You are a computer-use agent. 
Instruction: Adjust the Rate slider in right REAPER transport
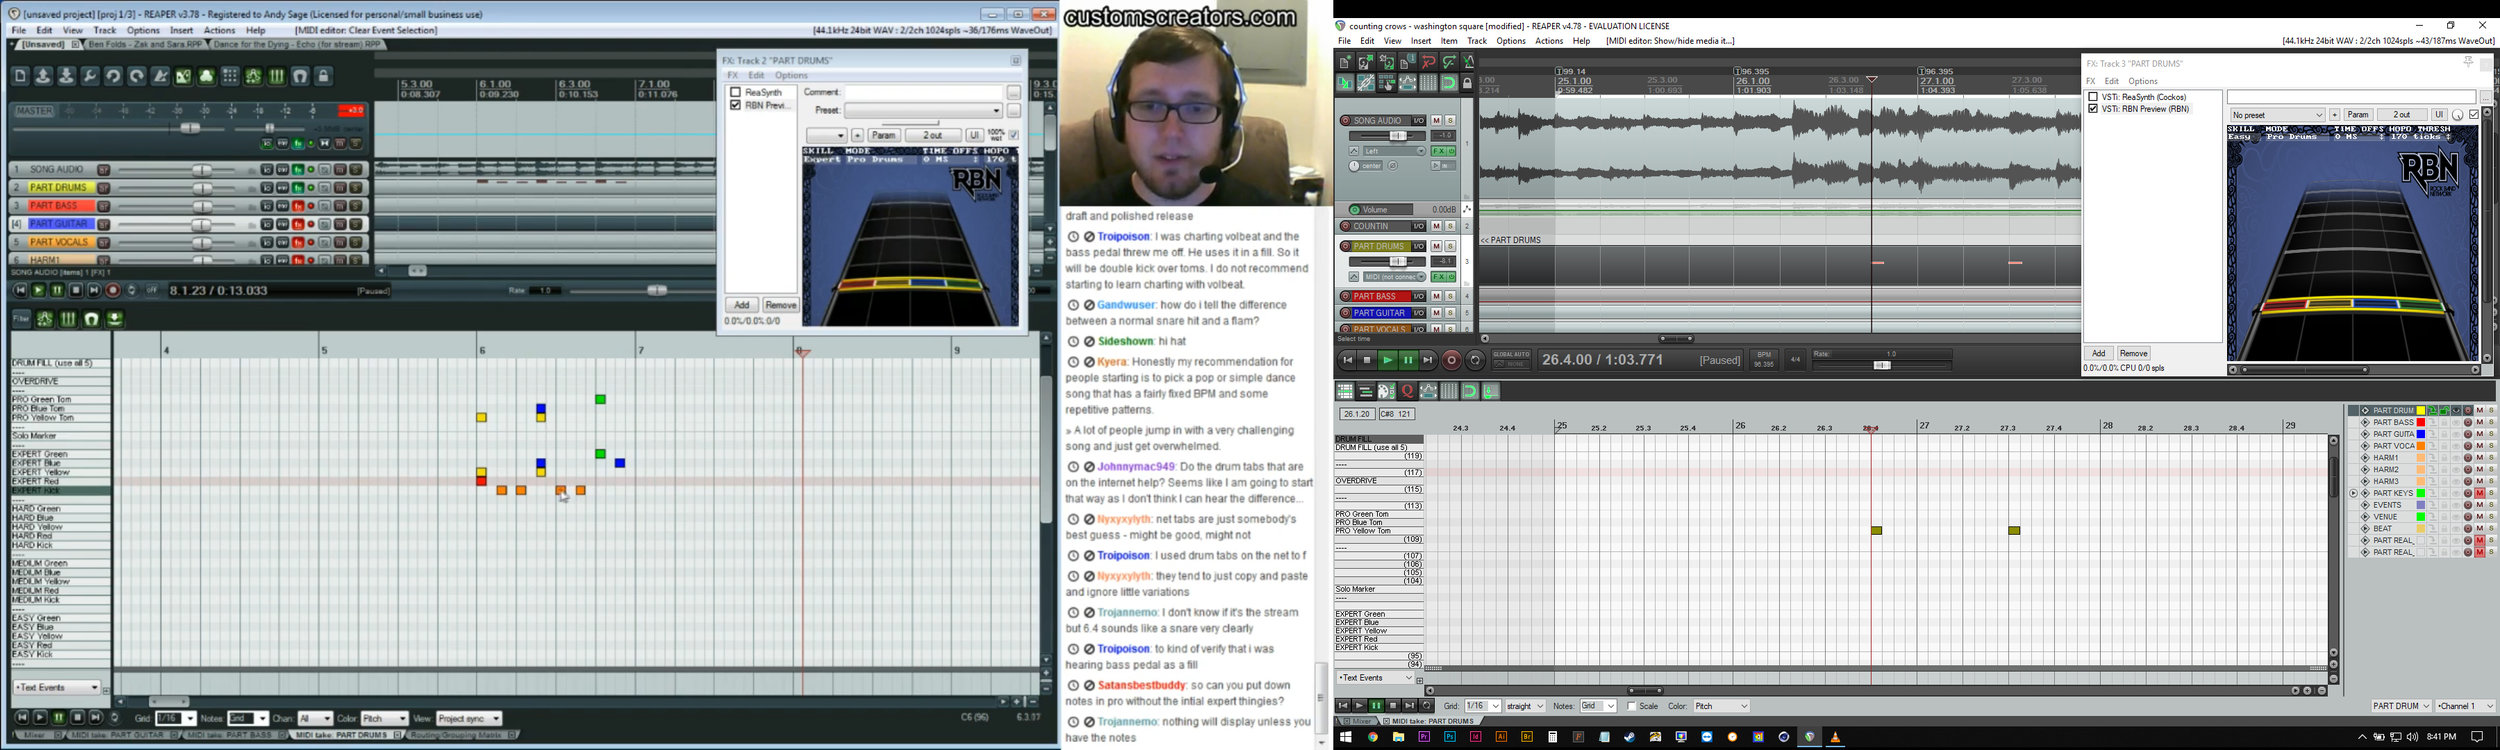click(x=1882, y=365)
